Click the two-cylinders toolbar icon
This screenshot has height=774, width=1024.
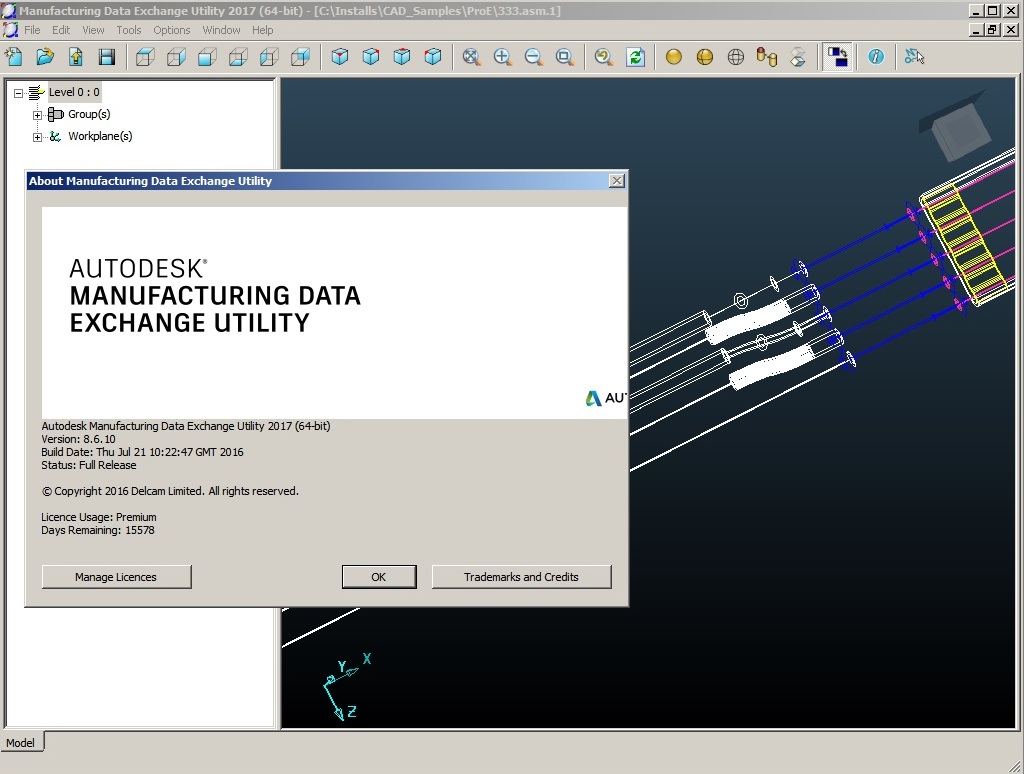tap(767, 57)
